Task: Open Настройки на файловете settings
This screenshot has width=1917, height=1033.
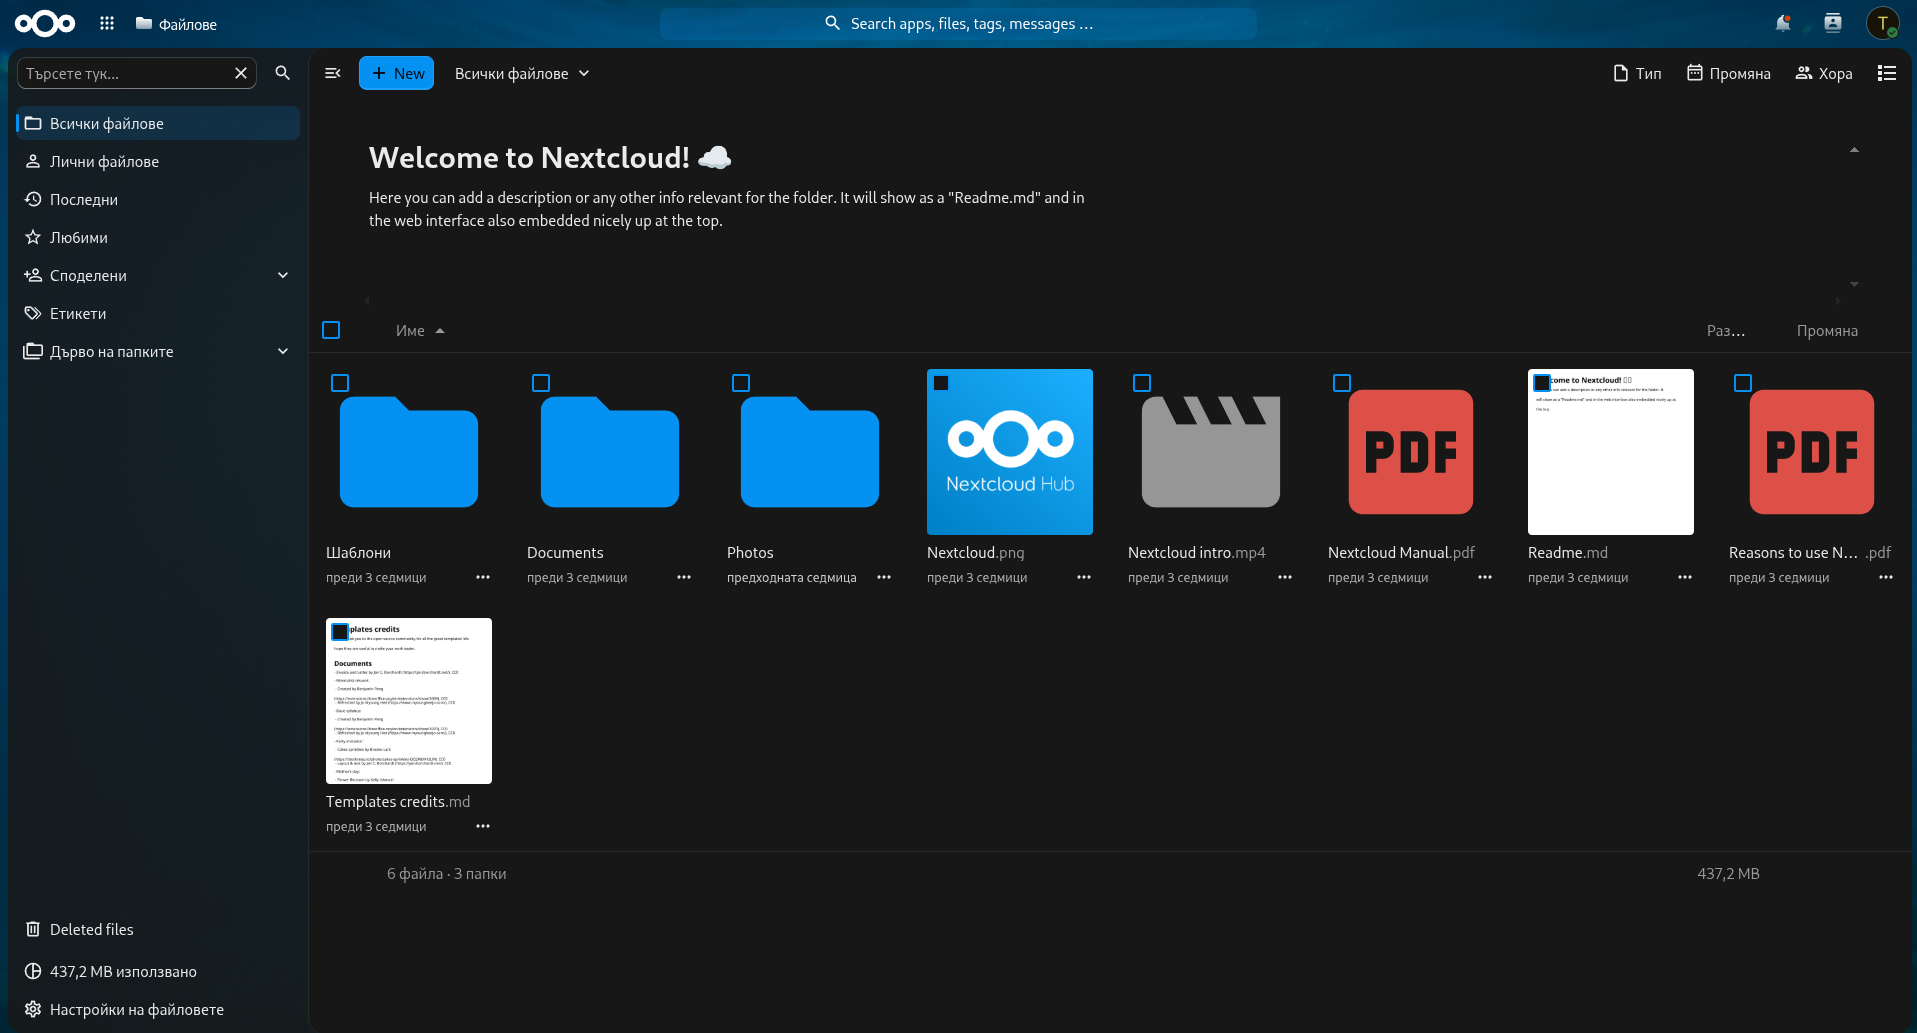Action: pos(158,1009)
